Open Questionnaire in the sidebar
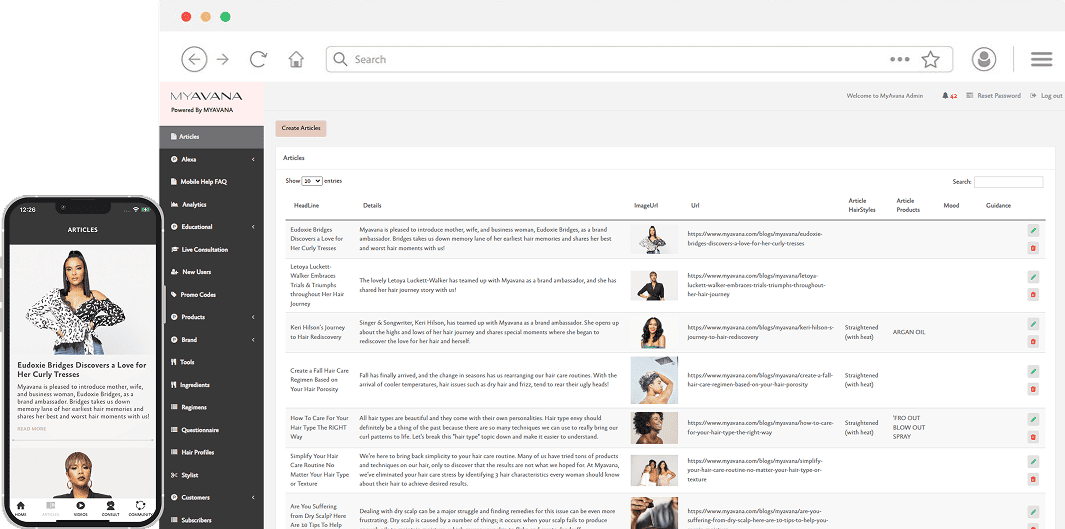1065x529 pixels. pos(211,430)
